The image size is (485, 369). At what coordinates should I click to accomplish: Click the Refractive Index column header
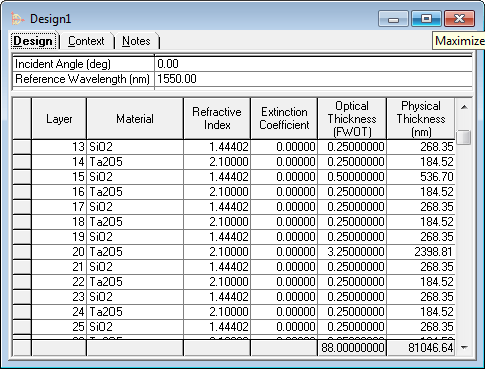pos(217,119)
